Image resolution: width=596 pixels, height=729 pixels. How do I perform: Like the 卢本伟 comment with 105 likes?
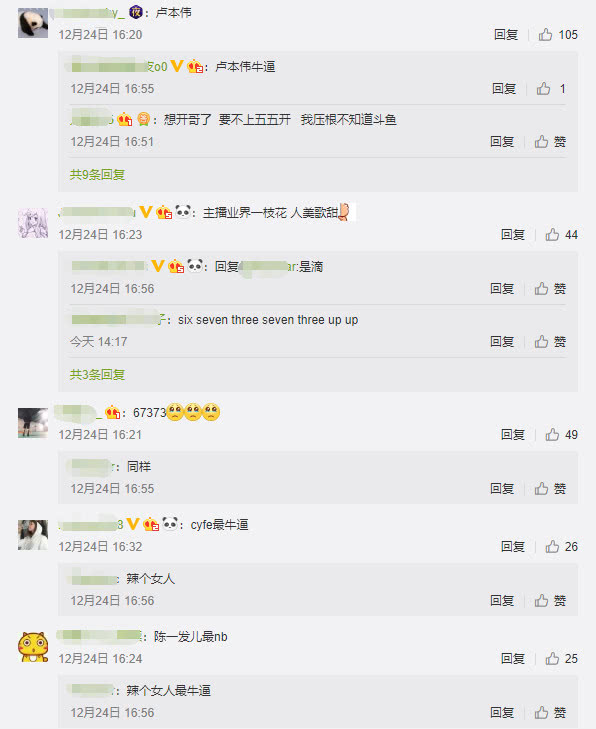pos(545,35)
